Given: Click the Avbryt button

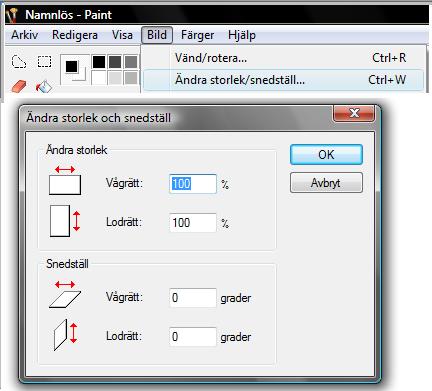Looking at the screenshot, I should [326, 183].
